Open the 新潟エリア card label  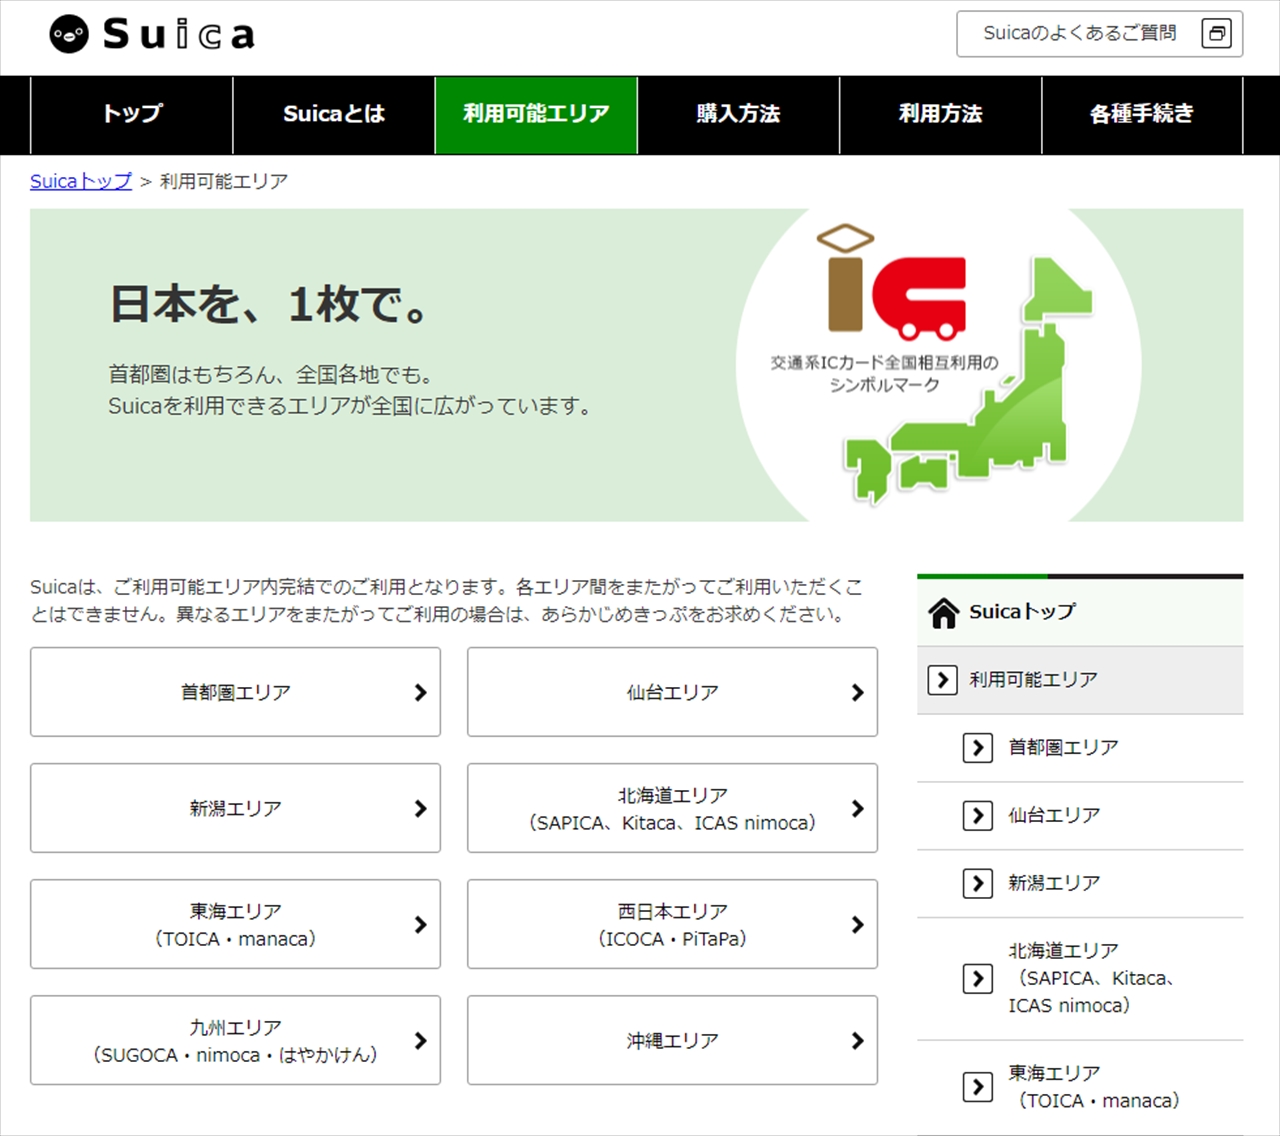coord(235,808)
